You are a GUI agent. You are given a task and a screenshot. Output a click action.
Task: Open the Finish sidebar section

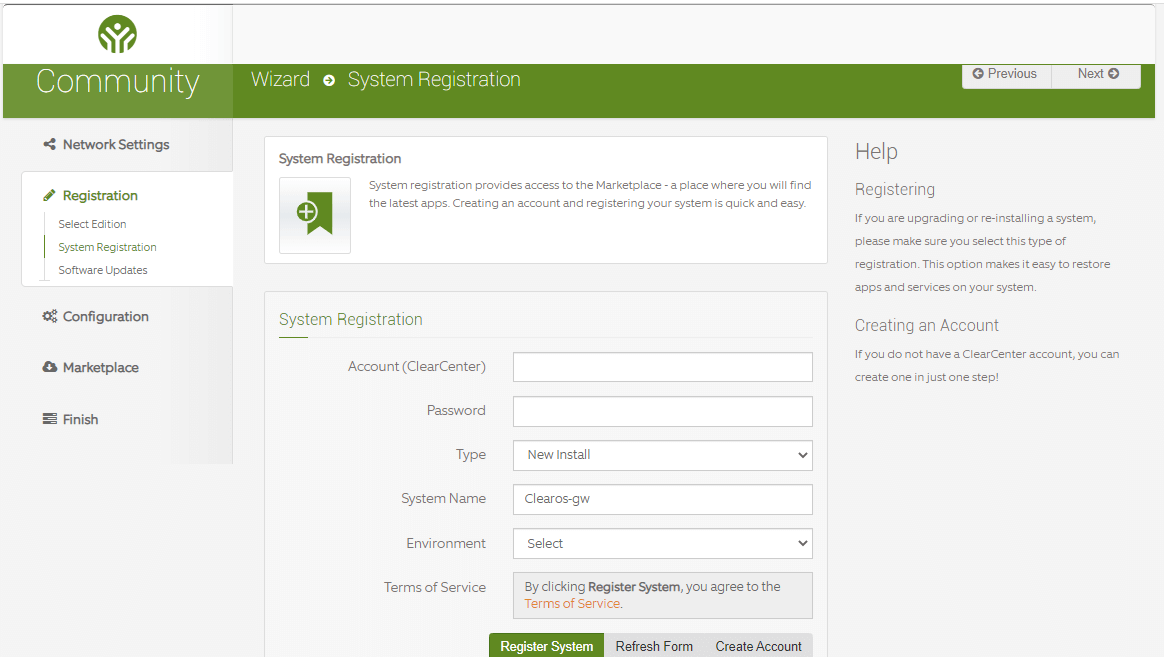click(x=80, y=419)
